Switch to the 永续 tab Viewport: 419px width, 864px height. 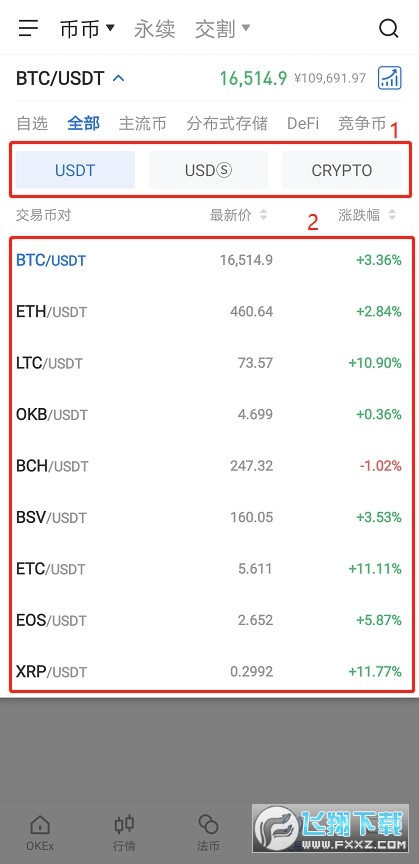coord(154,29)
